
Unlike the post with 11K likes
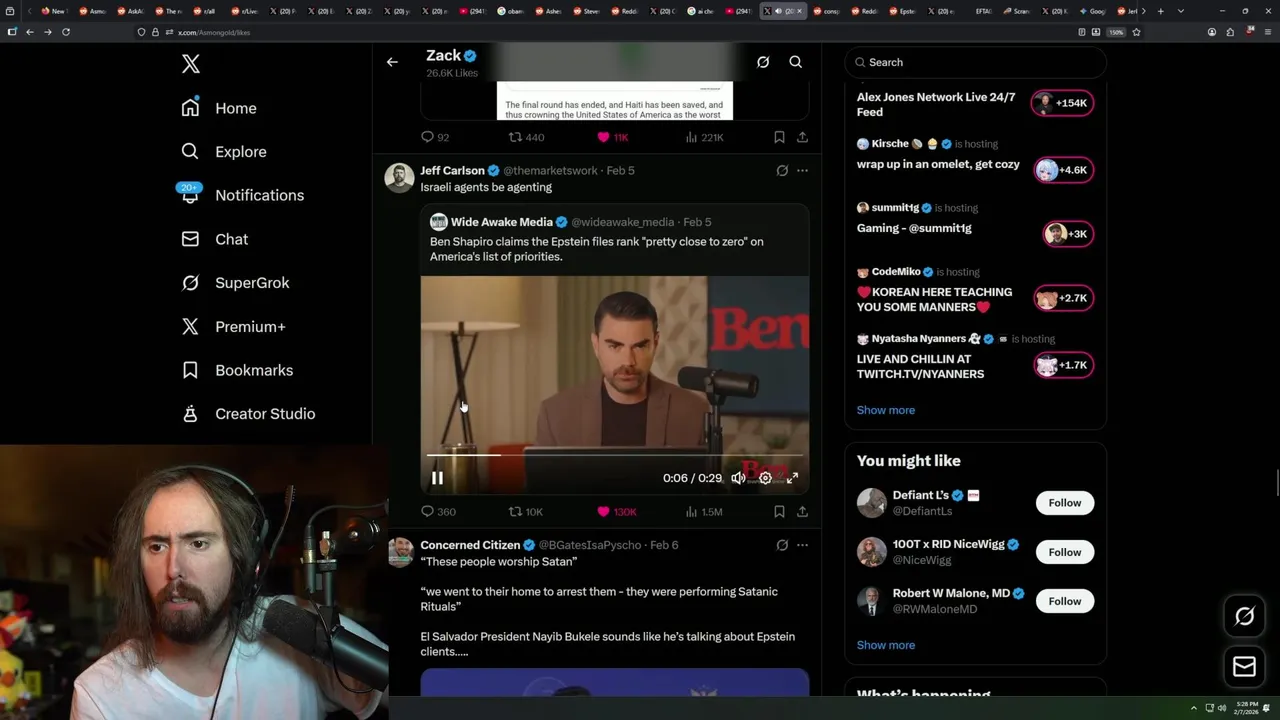tap(612, 137)
